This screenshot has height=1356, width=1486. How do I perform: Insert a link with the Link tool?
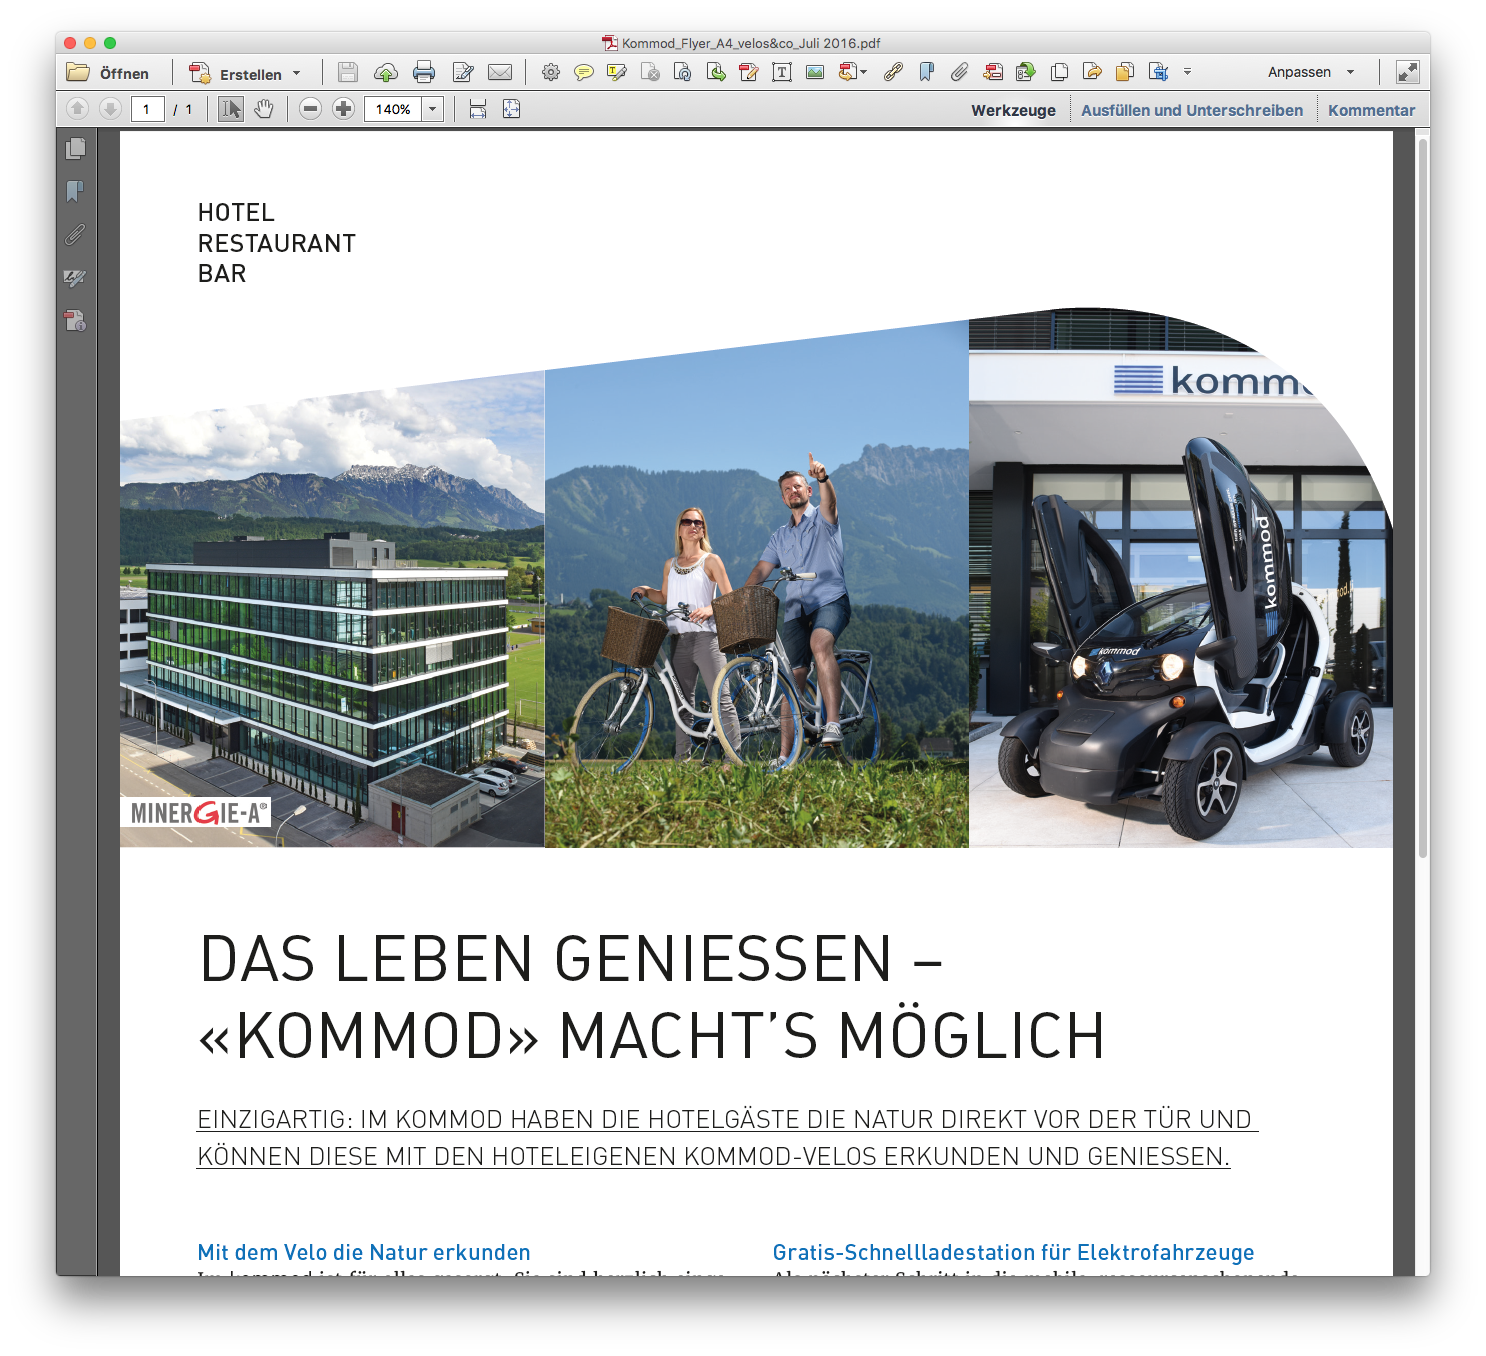pyautogui.click(x=893, y=72)
